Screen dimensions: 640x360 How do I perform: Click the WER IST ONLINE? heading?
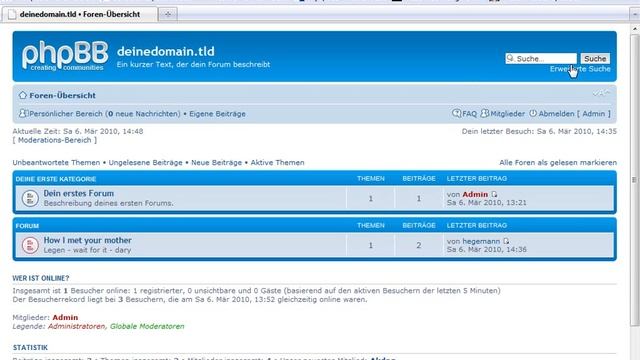click(41, 278)
